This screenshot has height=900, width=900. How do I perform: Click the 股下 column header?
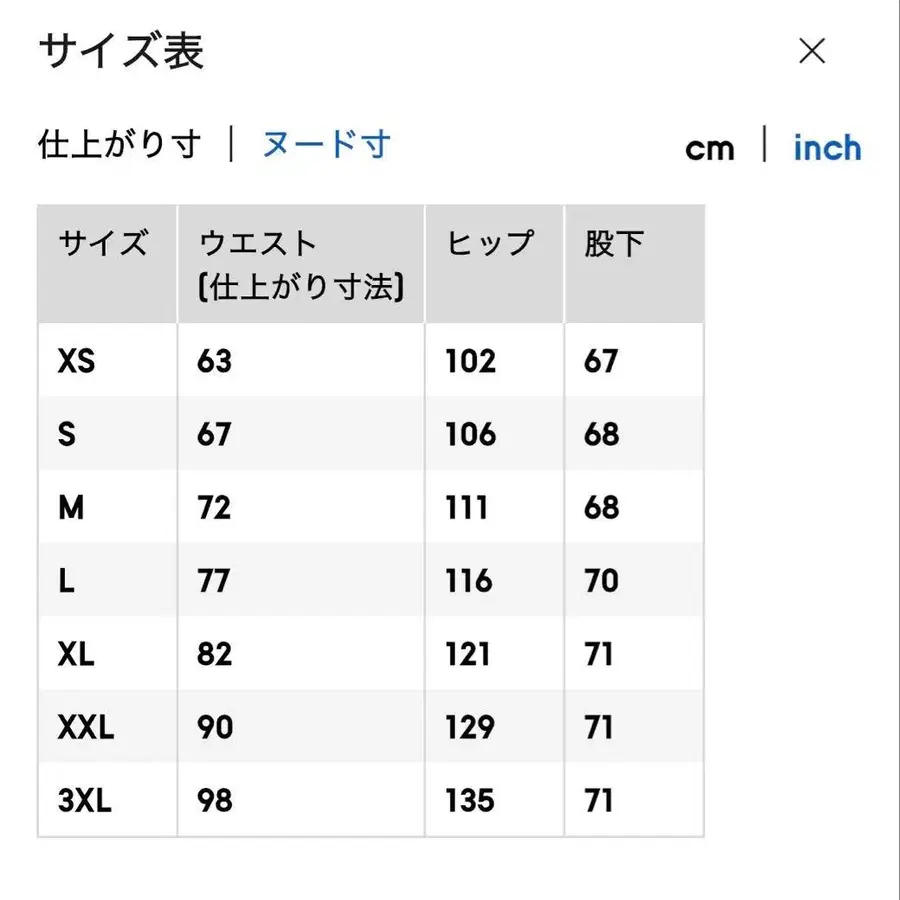pos(613,242)
